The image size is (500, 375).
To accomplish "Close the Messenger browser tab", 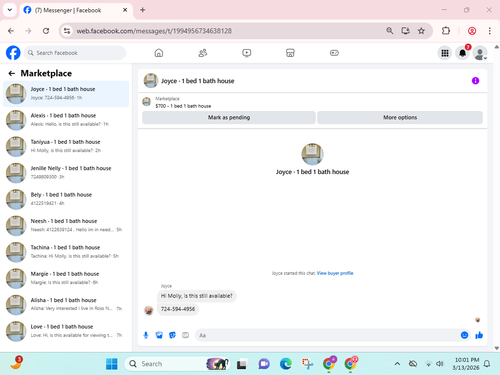I will pos(125,10).
